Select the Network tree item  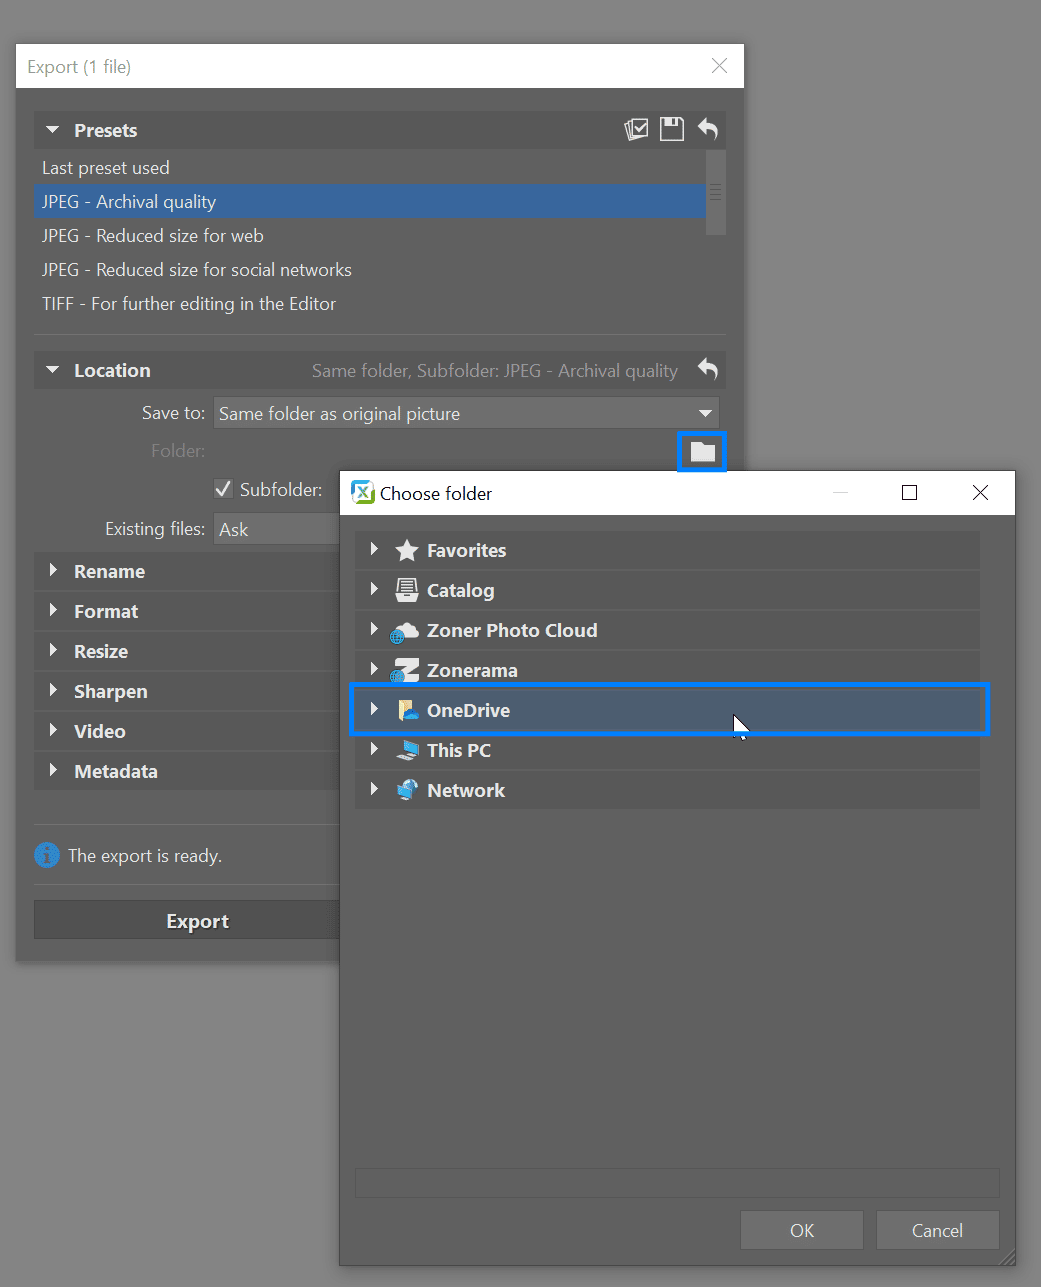[466, 790]
